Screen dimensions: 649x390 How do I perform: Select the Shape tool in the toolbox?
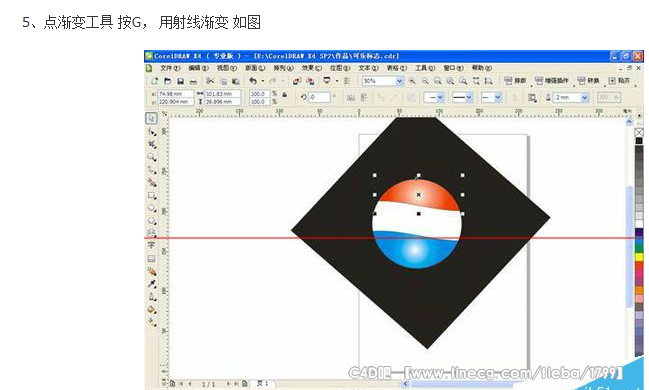click(x=151, y=132)
